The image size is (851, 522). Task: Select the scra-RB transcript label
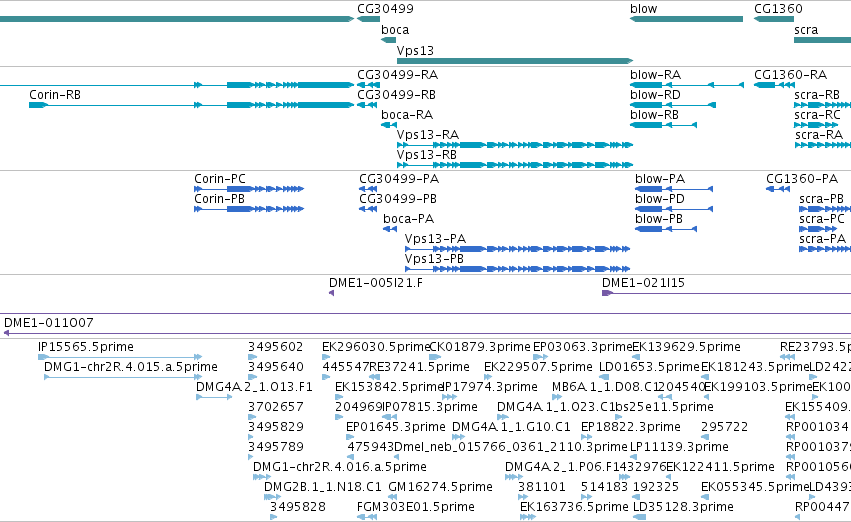[x=817, y=95]
